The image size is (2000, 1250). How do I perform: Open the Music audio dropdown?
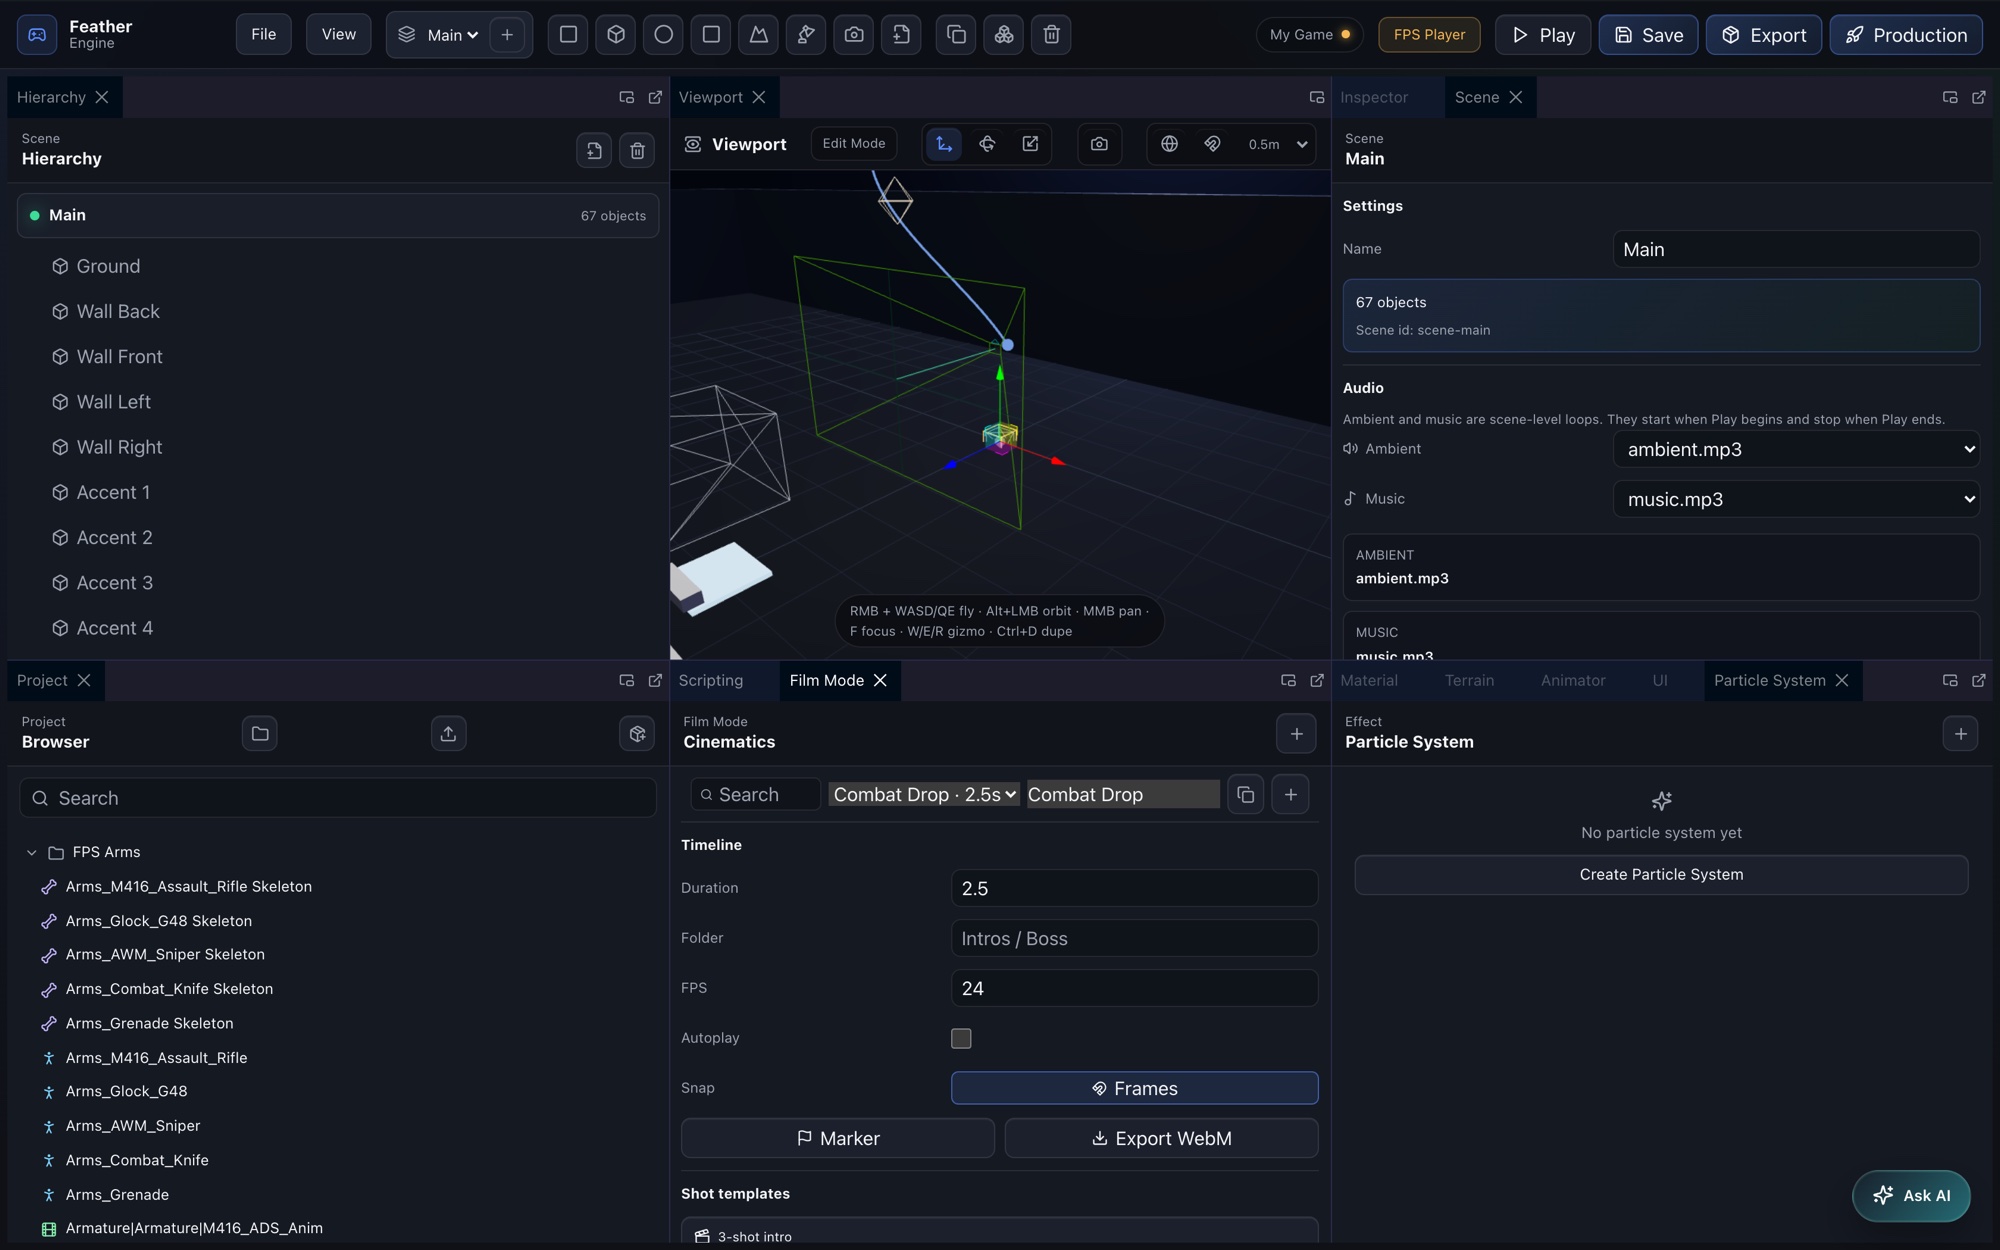[x=1796, y=499]
